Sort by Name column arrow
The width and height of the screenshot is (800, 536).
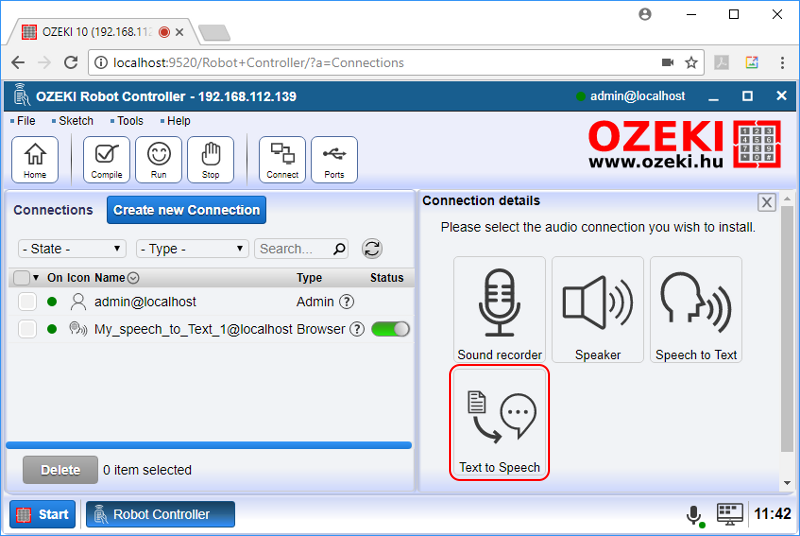click(x=133, y=278)
